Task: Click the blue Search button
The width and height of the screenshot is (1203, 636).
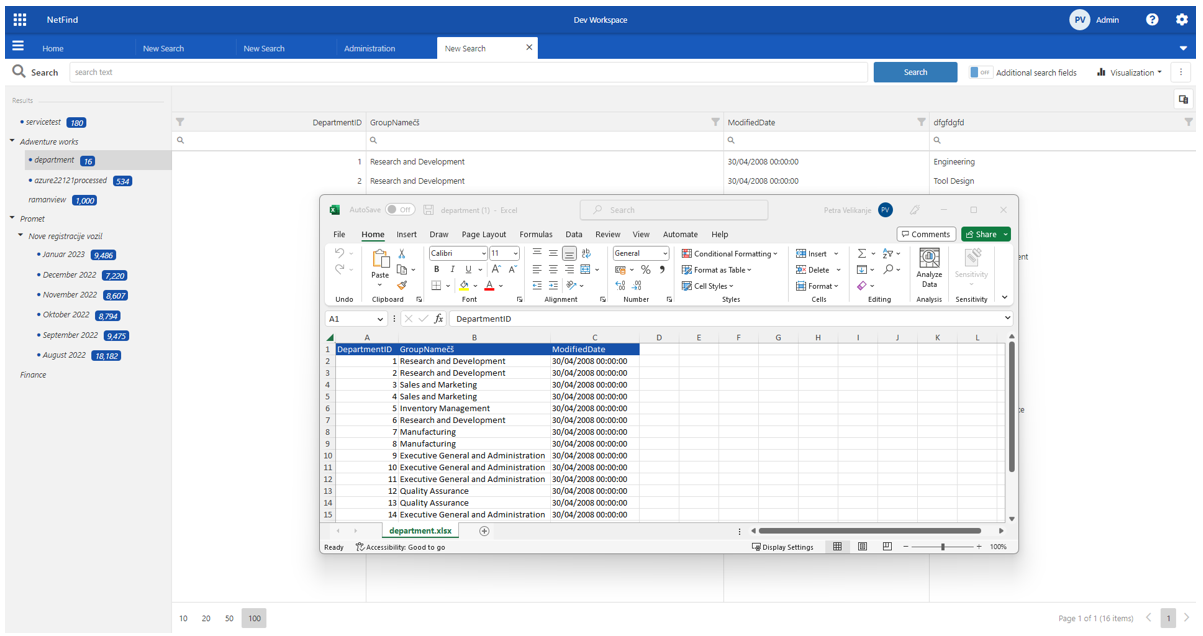Action: coord(915,72)
